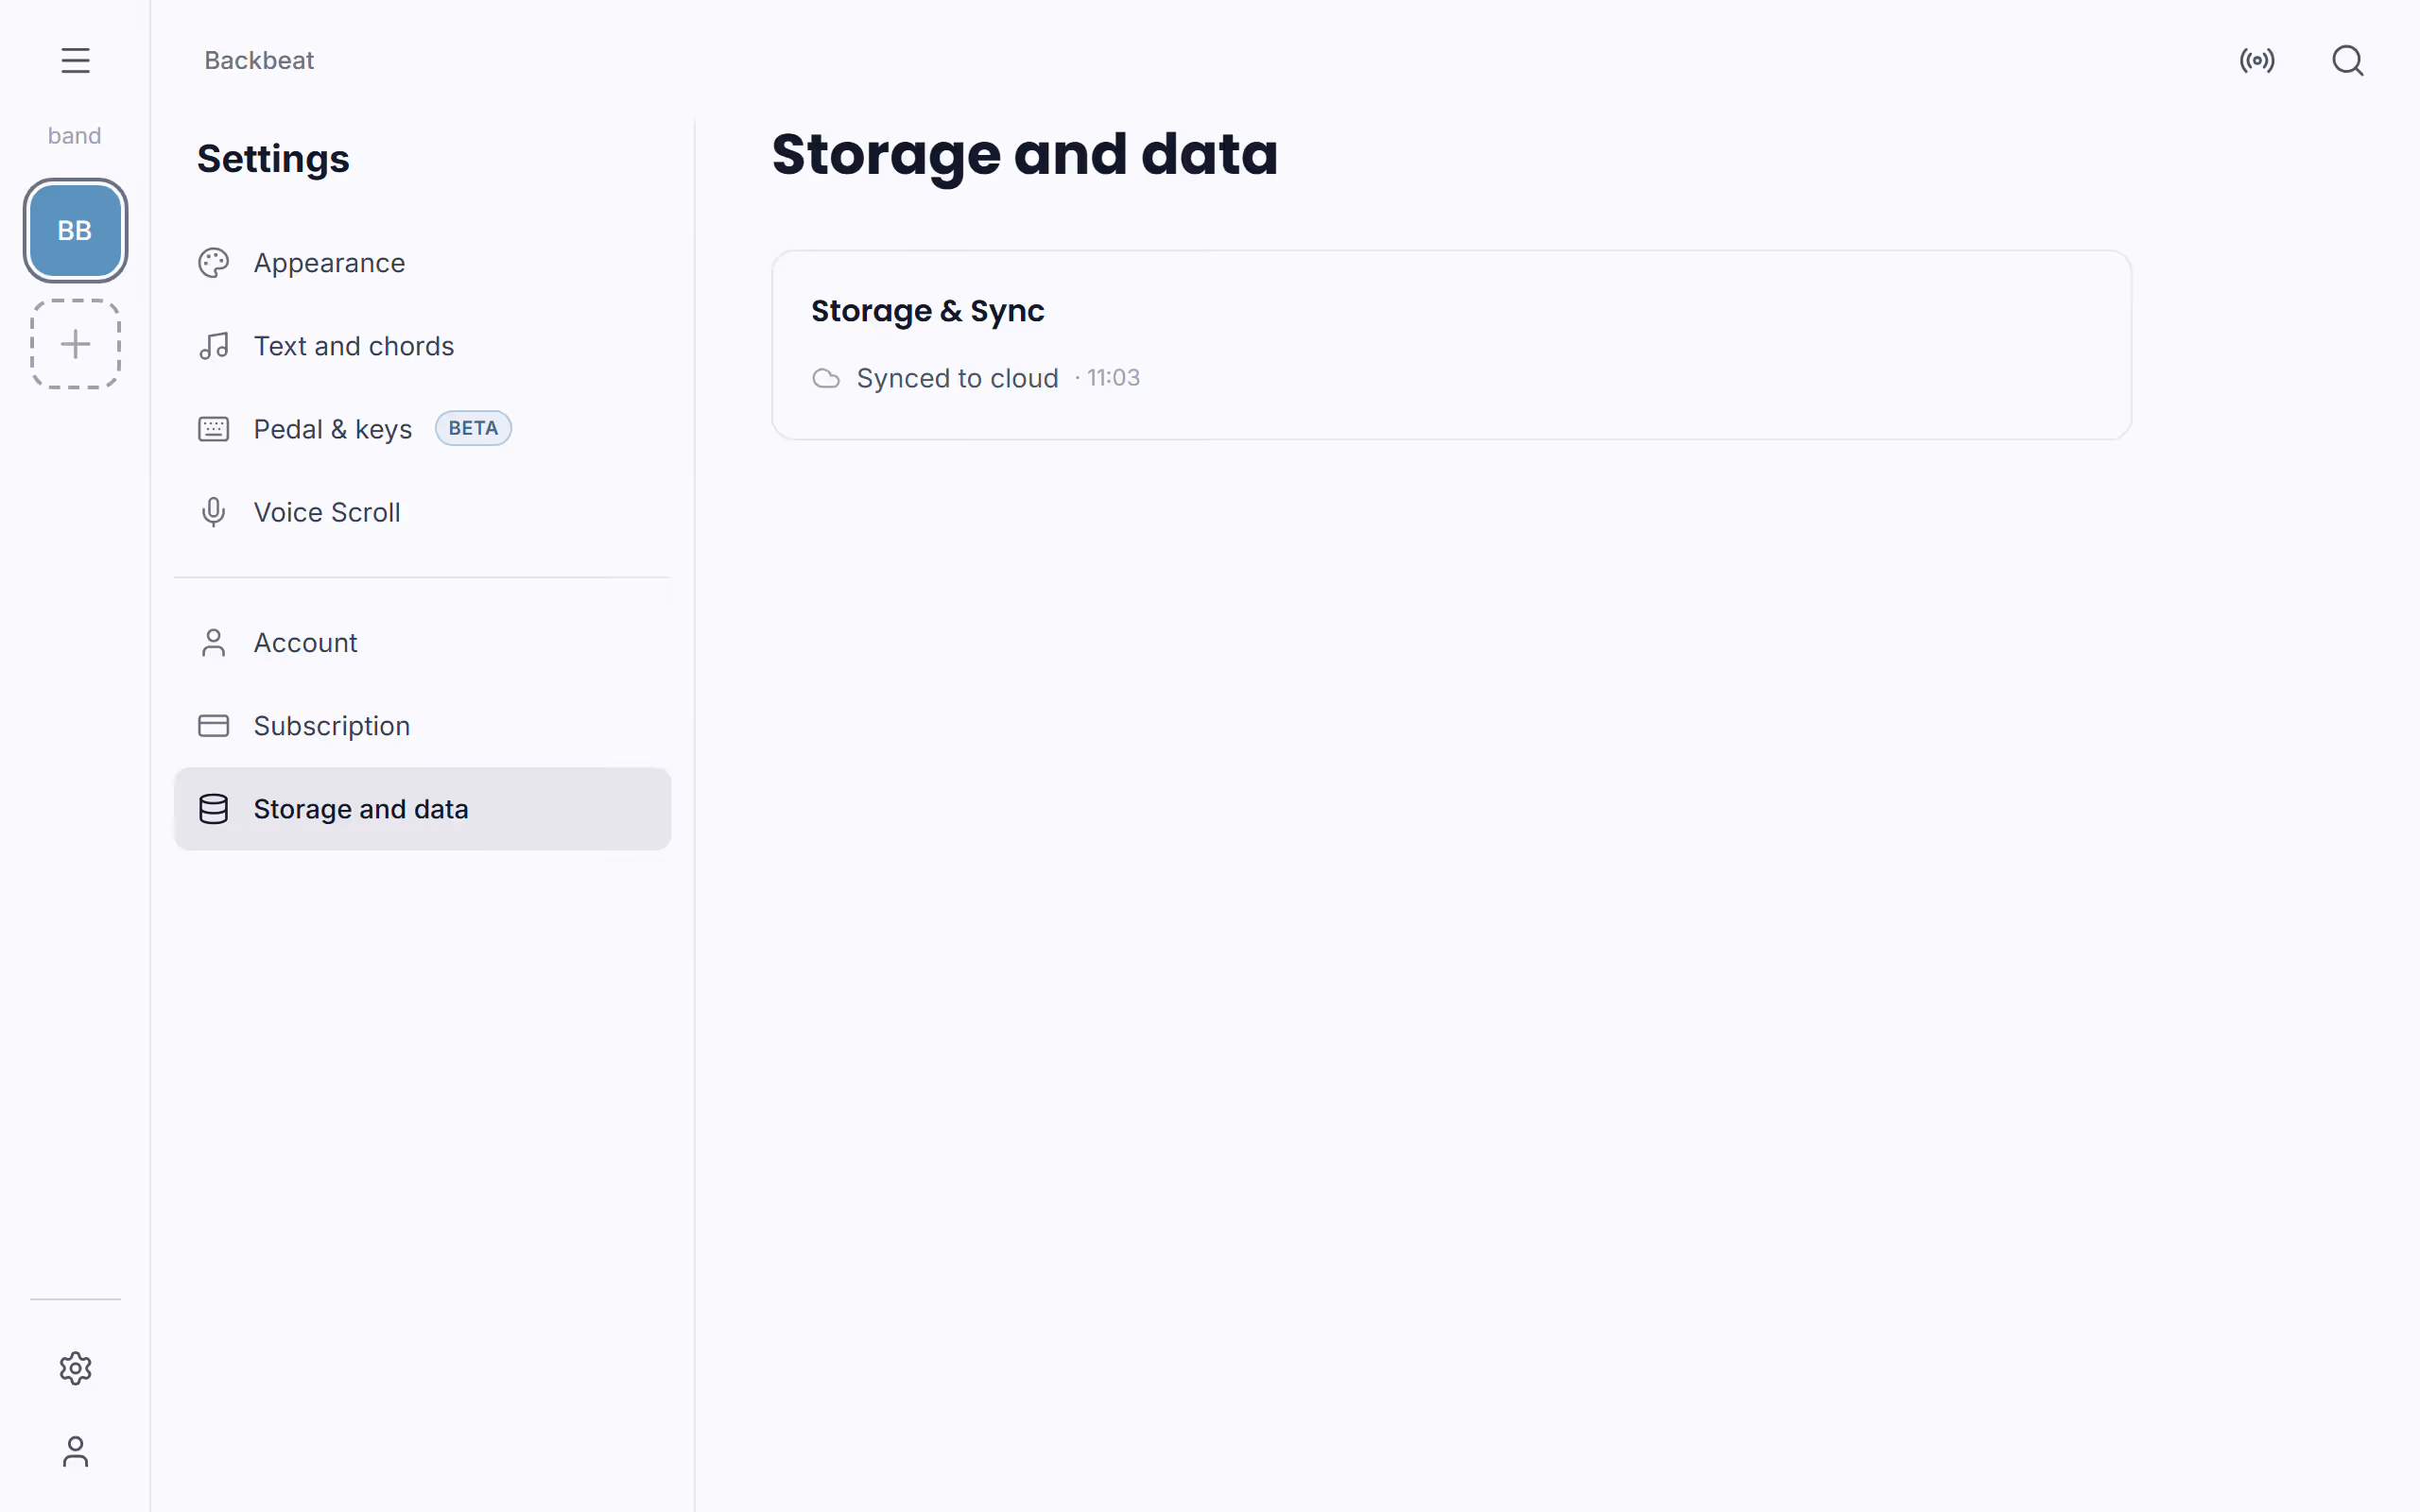Click the microphone icon for Voice Scroll
This screenshot has height=1512, width=2420.
click(x=213, y=512)
